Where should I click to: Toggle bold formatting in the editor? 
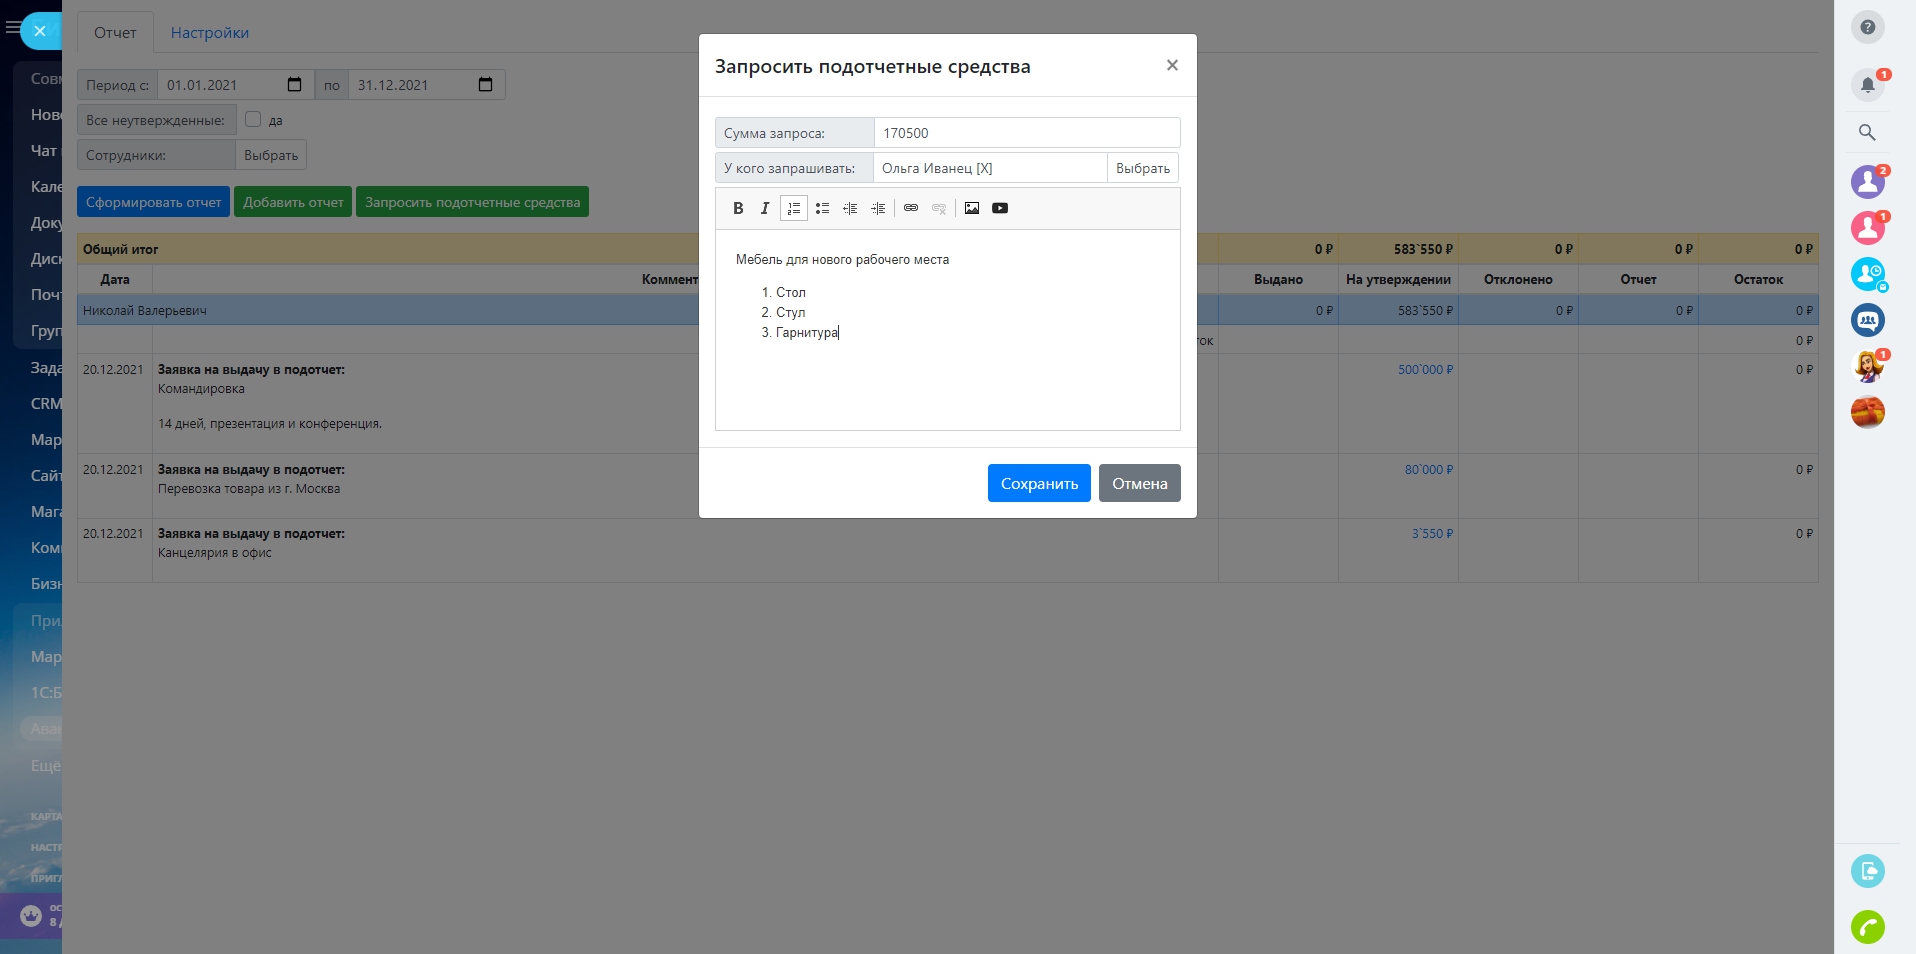click(738, 208)
